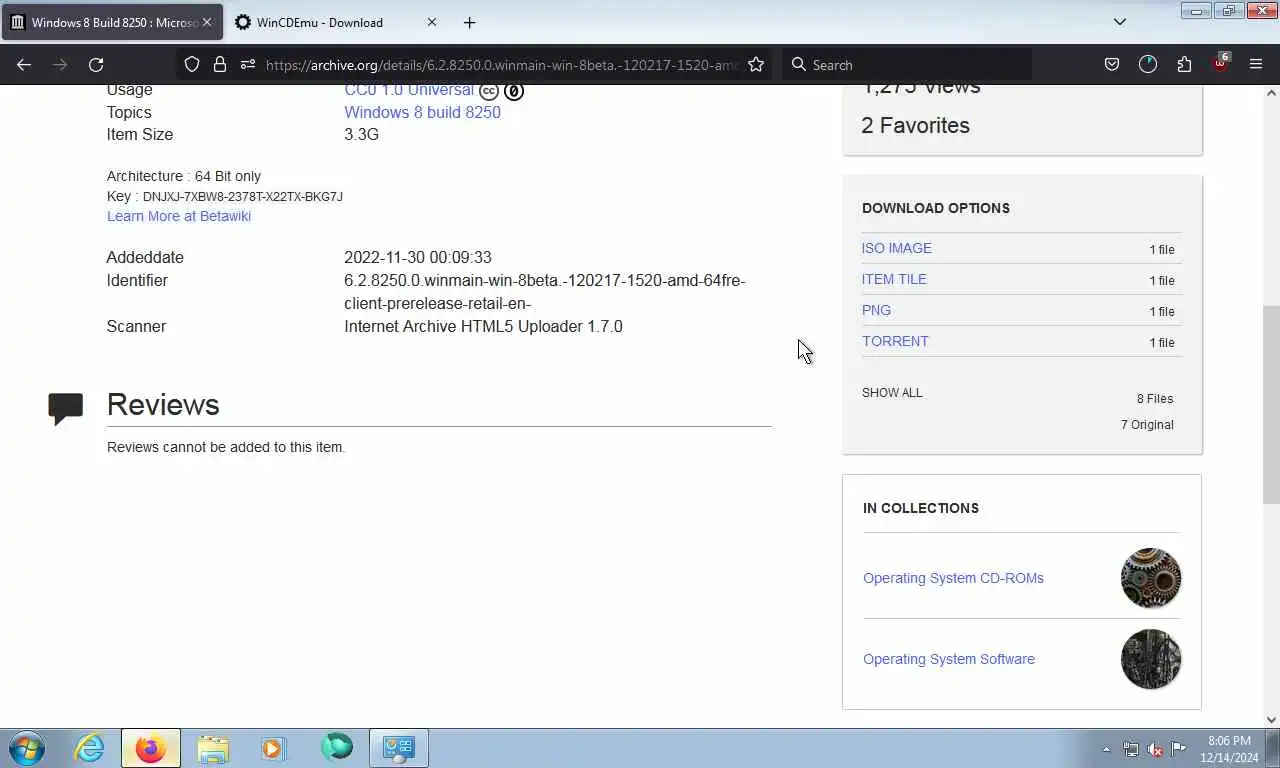Open a new browser tab
The width and height of the screenshot is (1280, 768).
point(469,22)
